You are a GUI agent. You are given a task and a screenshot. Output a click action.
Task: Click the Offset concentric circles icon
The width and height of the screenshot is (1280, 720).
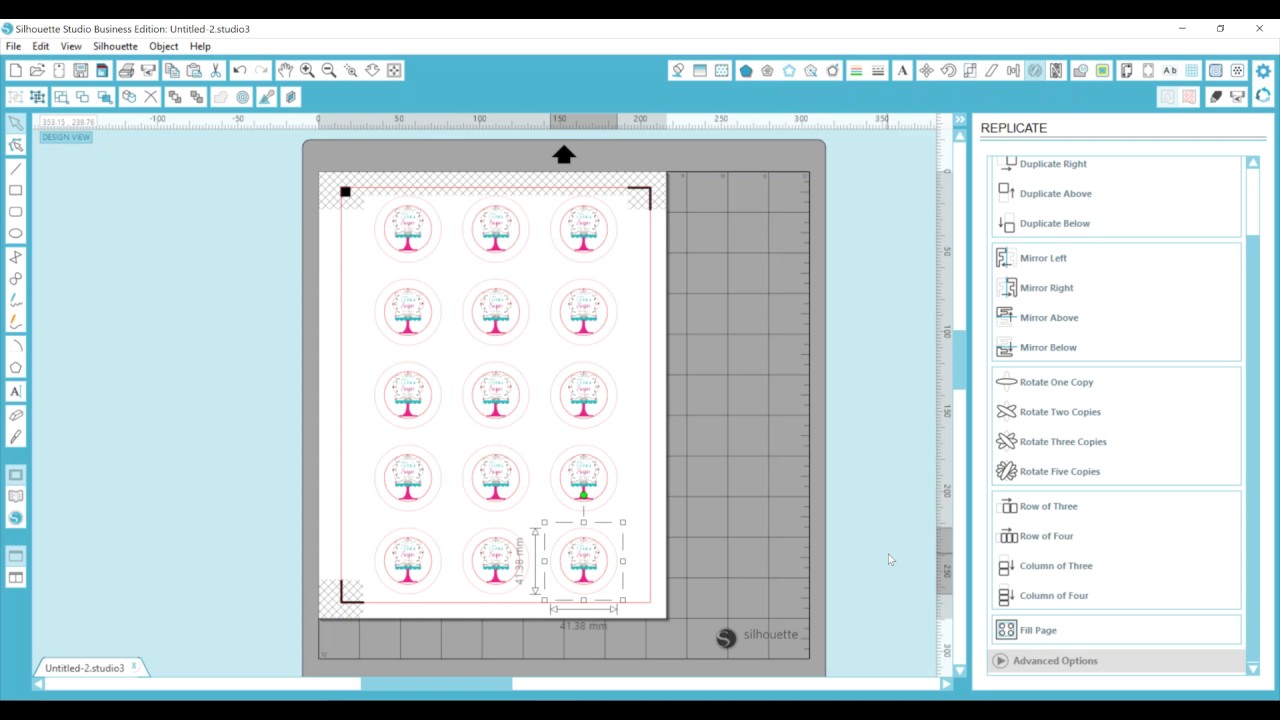[242, 97]
